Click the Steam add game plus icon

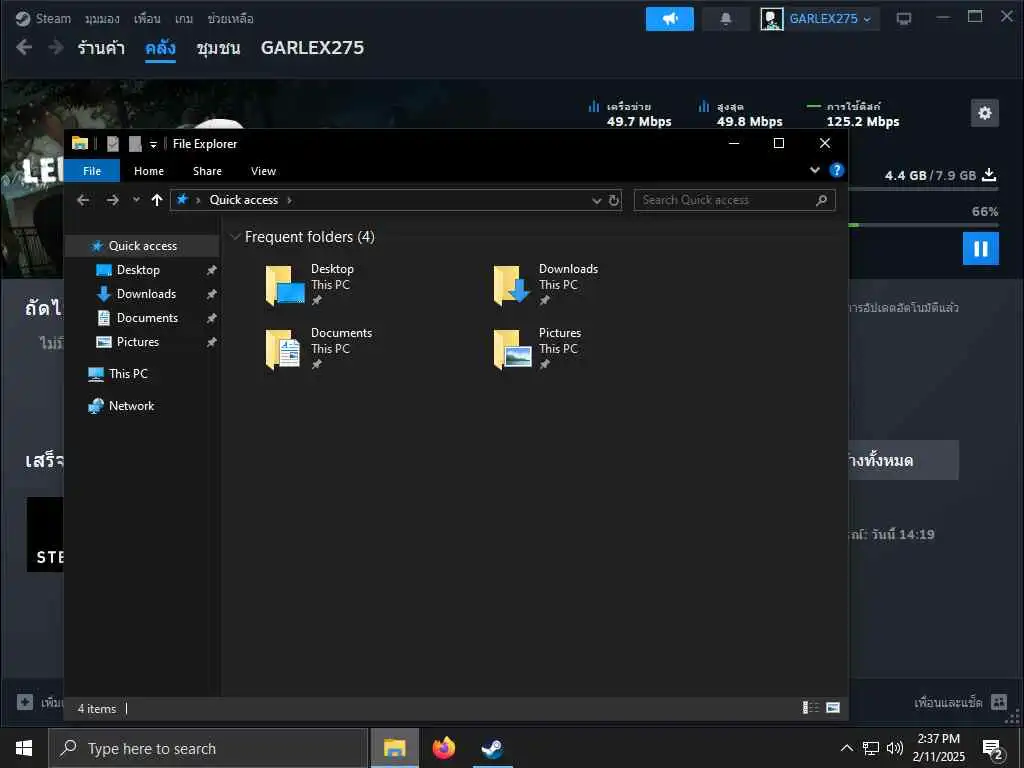pyautogui.click(x=25, y=702)
